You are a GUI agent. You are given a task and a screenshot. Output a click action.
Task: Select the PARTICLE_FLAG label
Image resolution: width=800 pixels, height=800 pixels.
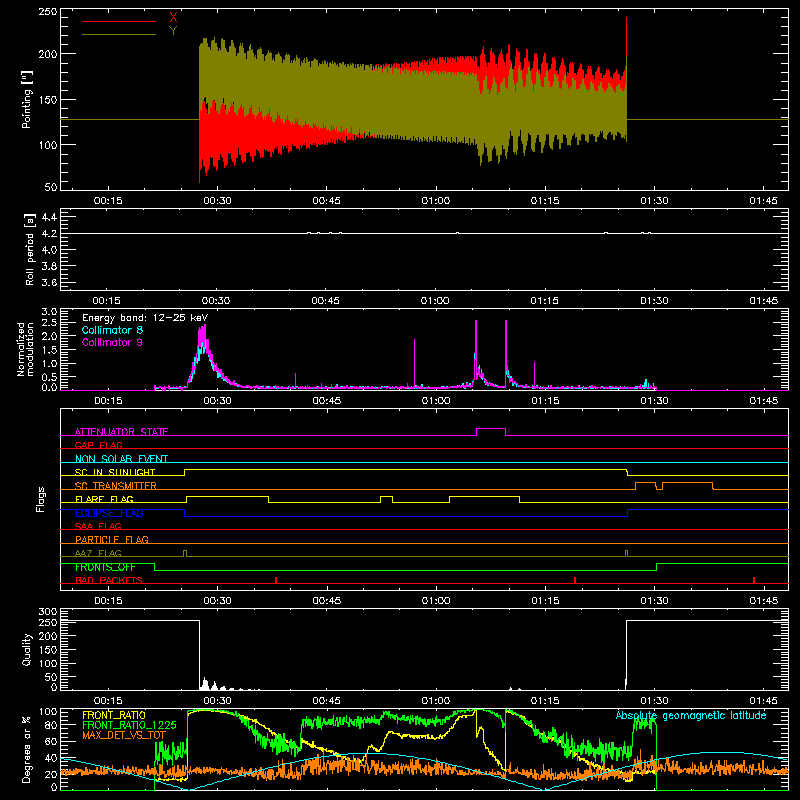112,539
